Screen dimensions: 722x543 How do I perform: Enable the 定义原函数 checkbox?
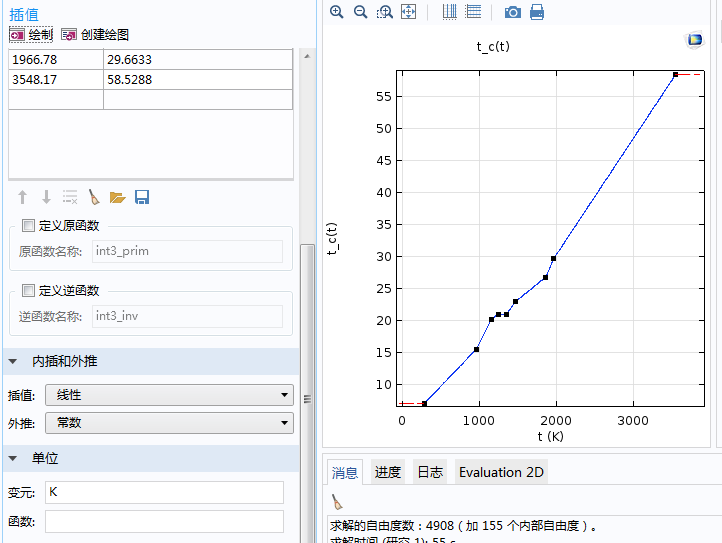tap(28, 226)
